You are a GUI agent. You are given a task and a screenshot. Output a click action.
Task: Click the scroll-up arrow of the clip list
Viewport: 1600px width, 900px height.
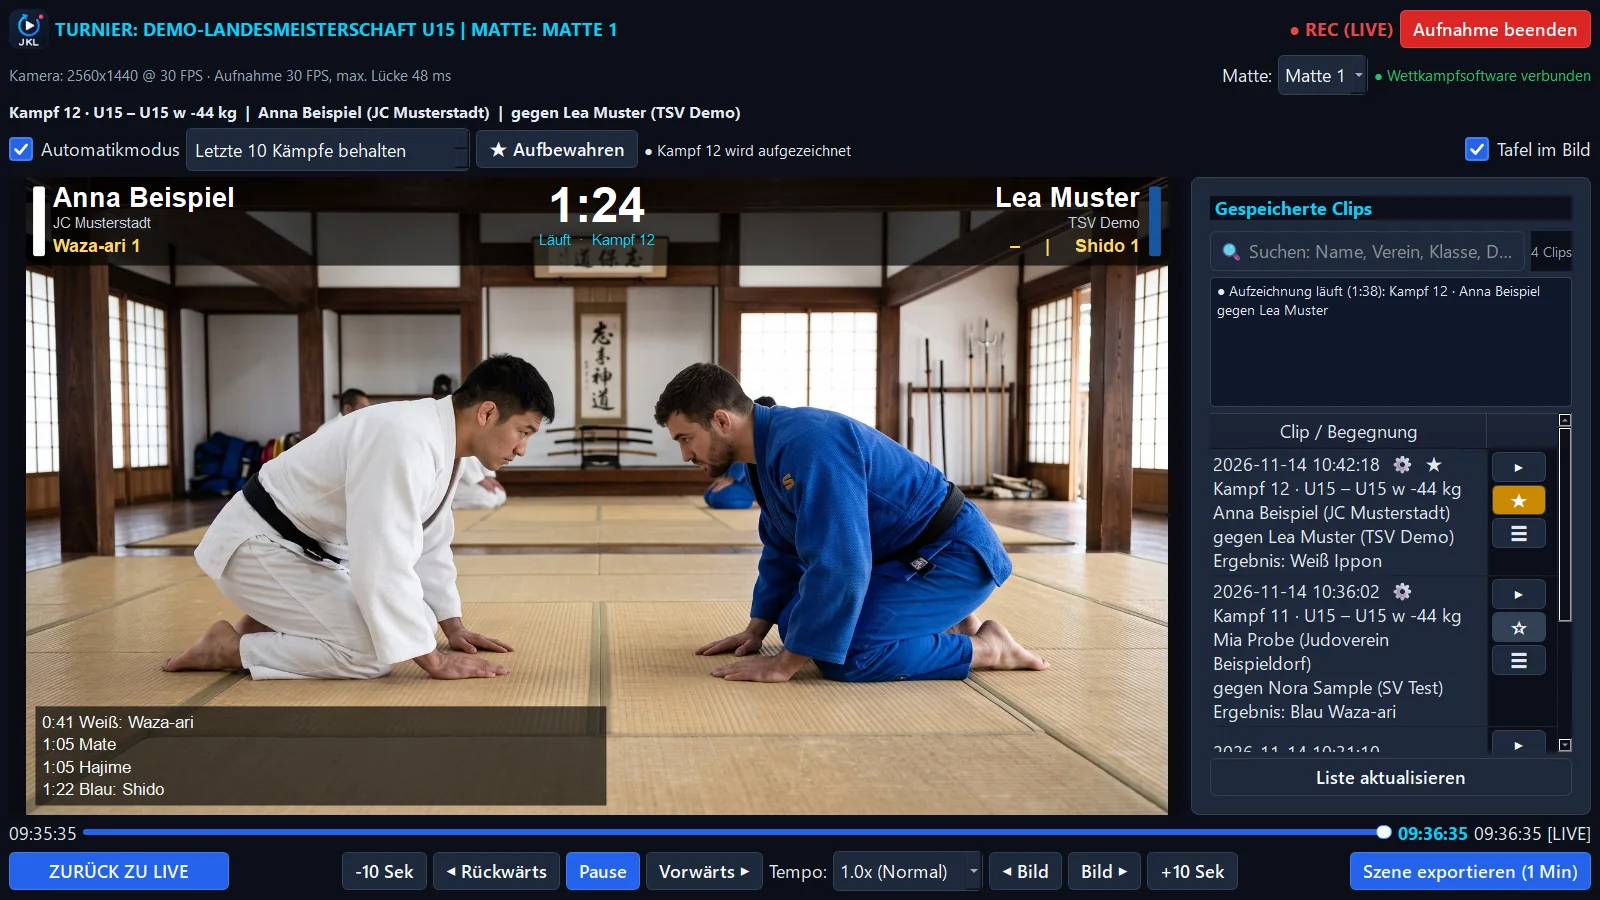[x=1565, y=421]
